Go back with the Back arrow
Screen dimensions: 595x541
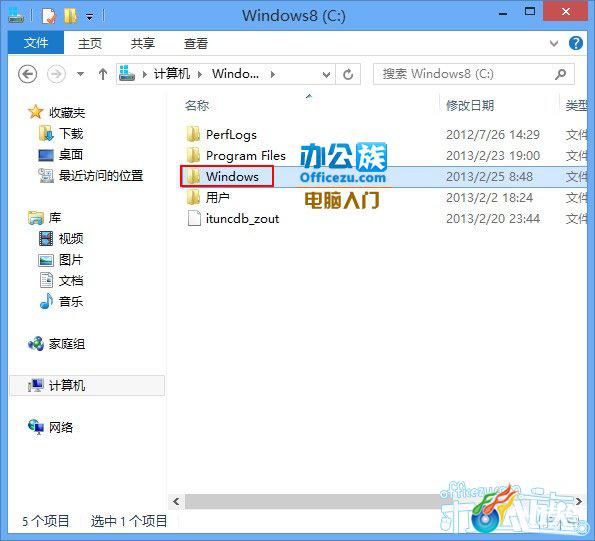pos(28,74)
